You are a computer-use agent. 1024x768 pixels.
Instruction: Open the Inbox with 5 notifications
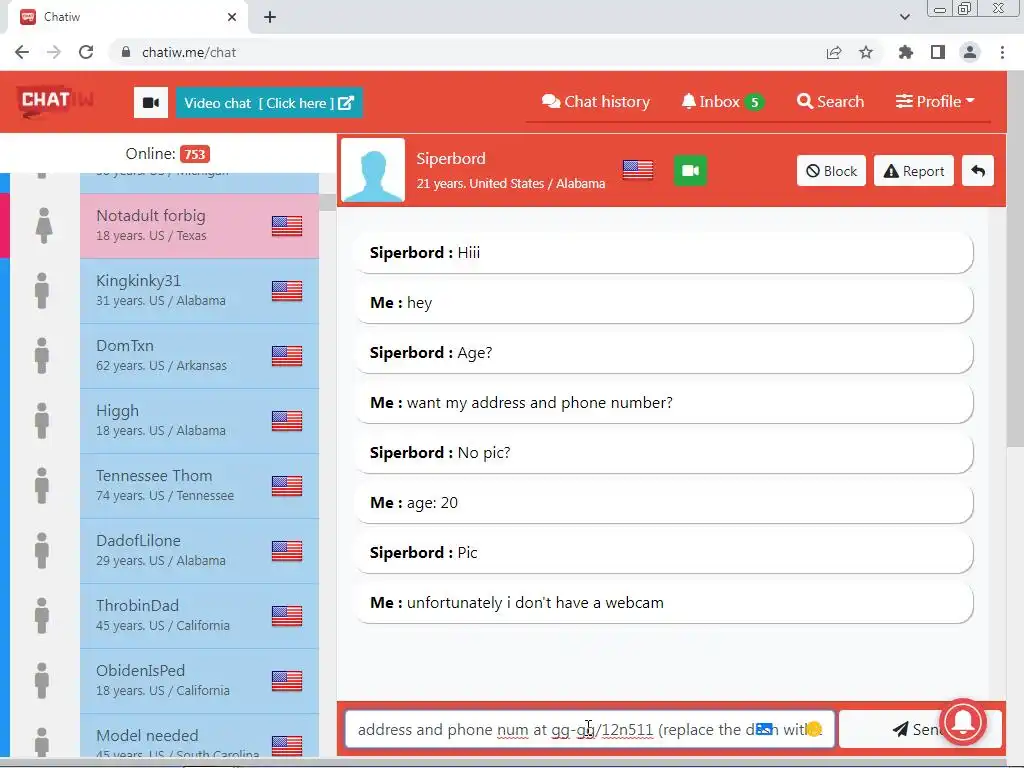722,102
